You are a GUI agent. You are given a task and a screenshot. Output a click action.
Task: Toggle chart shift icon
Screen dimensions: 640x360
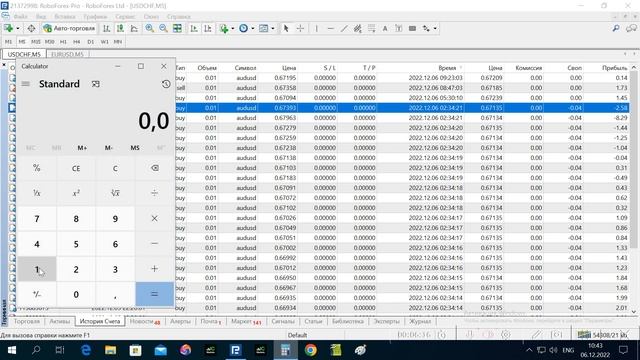(x=208, y=28)
